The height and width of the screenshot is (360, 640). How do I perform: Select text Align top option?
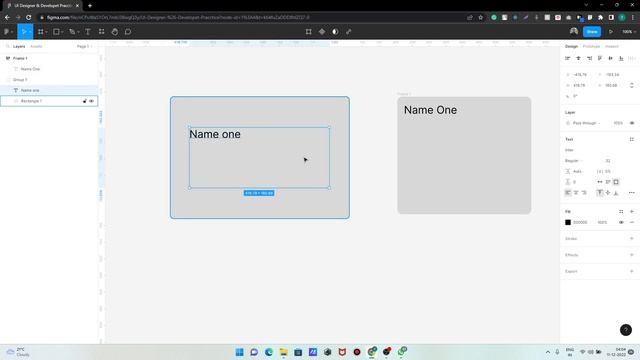pyautogui.click(x=600, y=193)
